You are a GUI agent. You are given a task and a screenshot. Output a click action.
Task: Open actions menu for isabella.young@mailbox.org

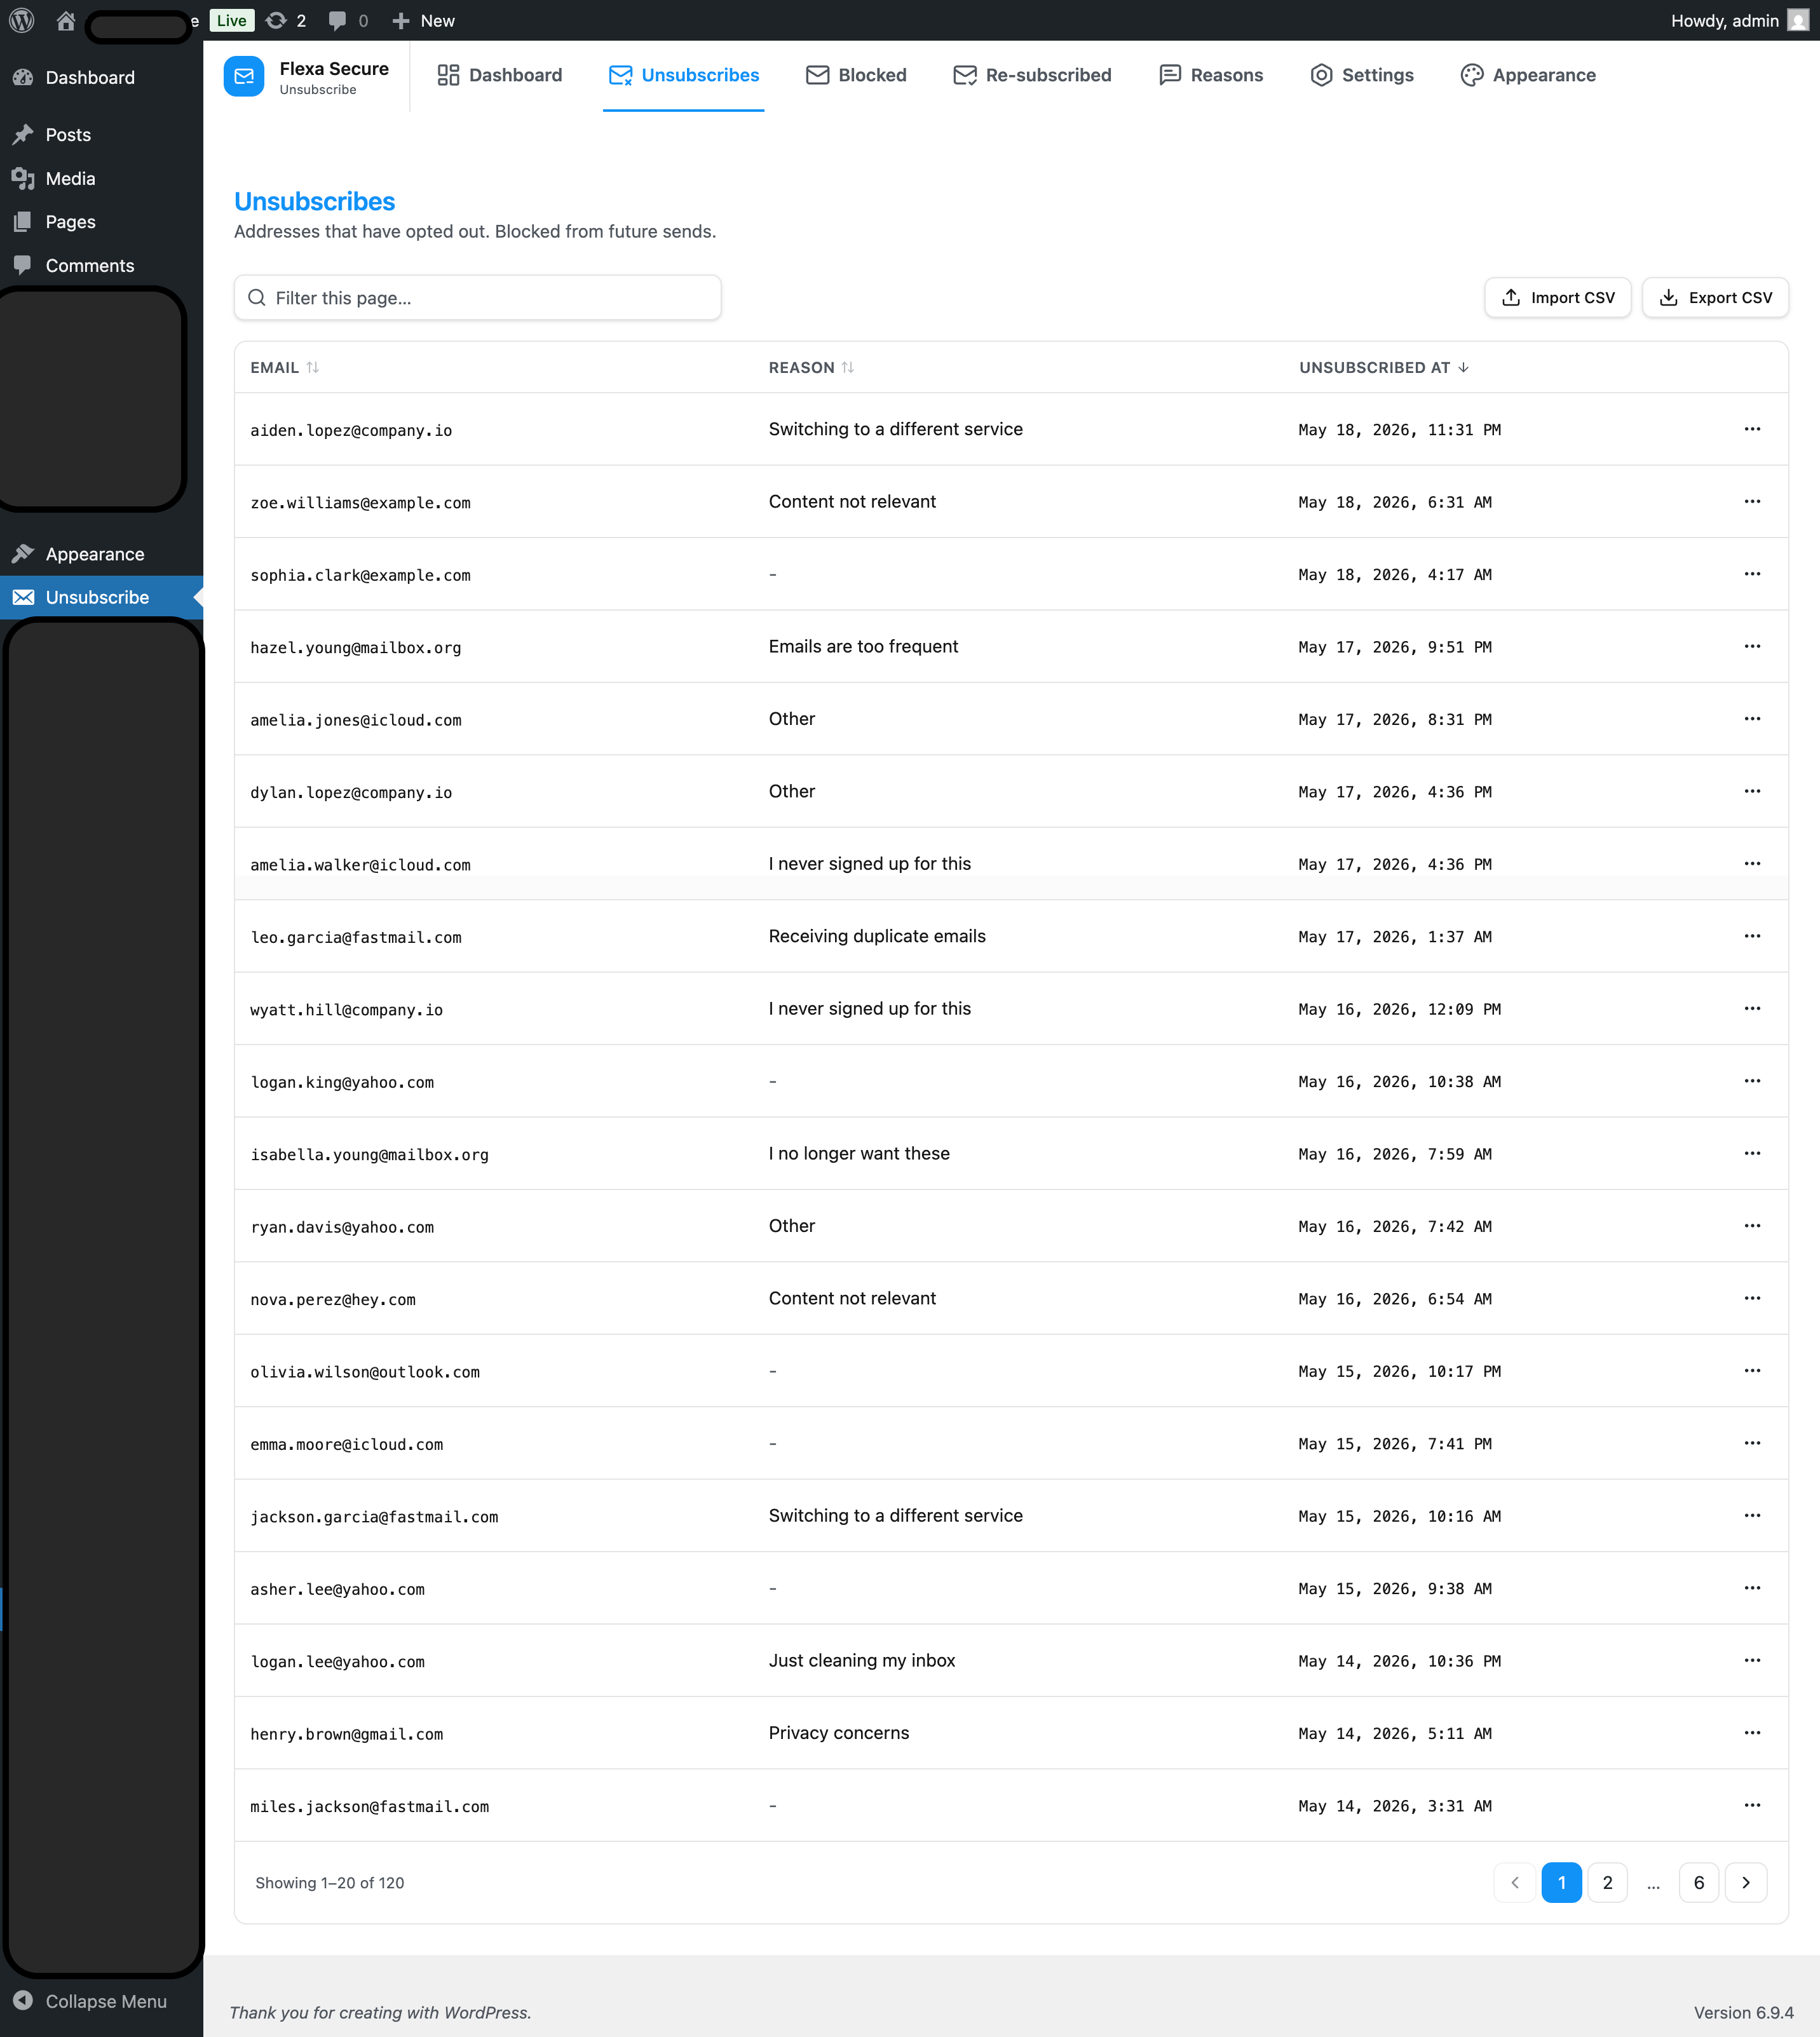tap(1752, 1154)
